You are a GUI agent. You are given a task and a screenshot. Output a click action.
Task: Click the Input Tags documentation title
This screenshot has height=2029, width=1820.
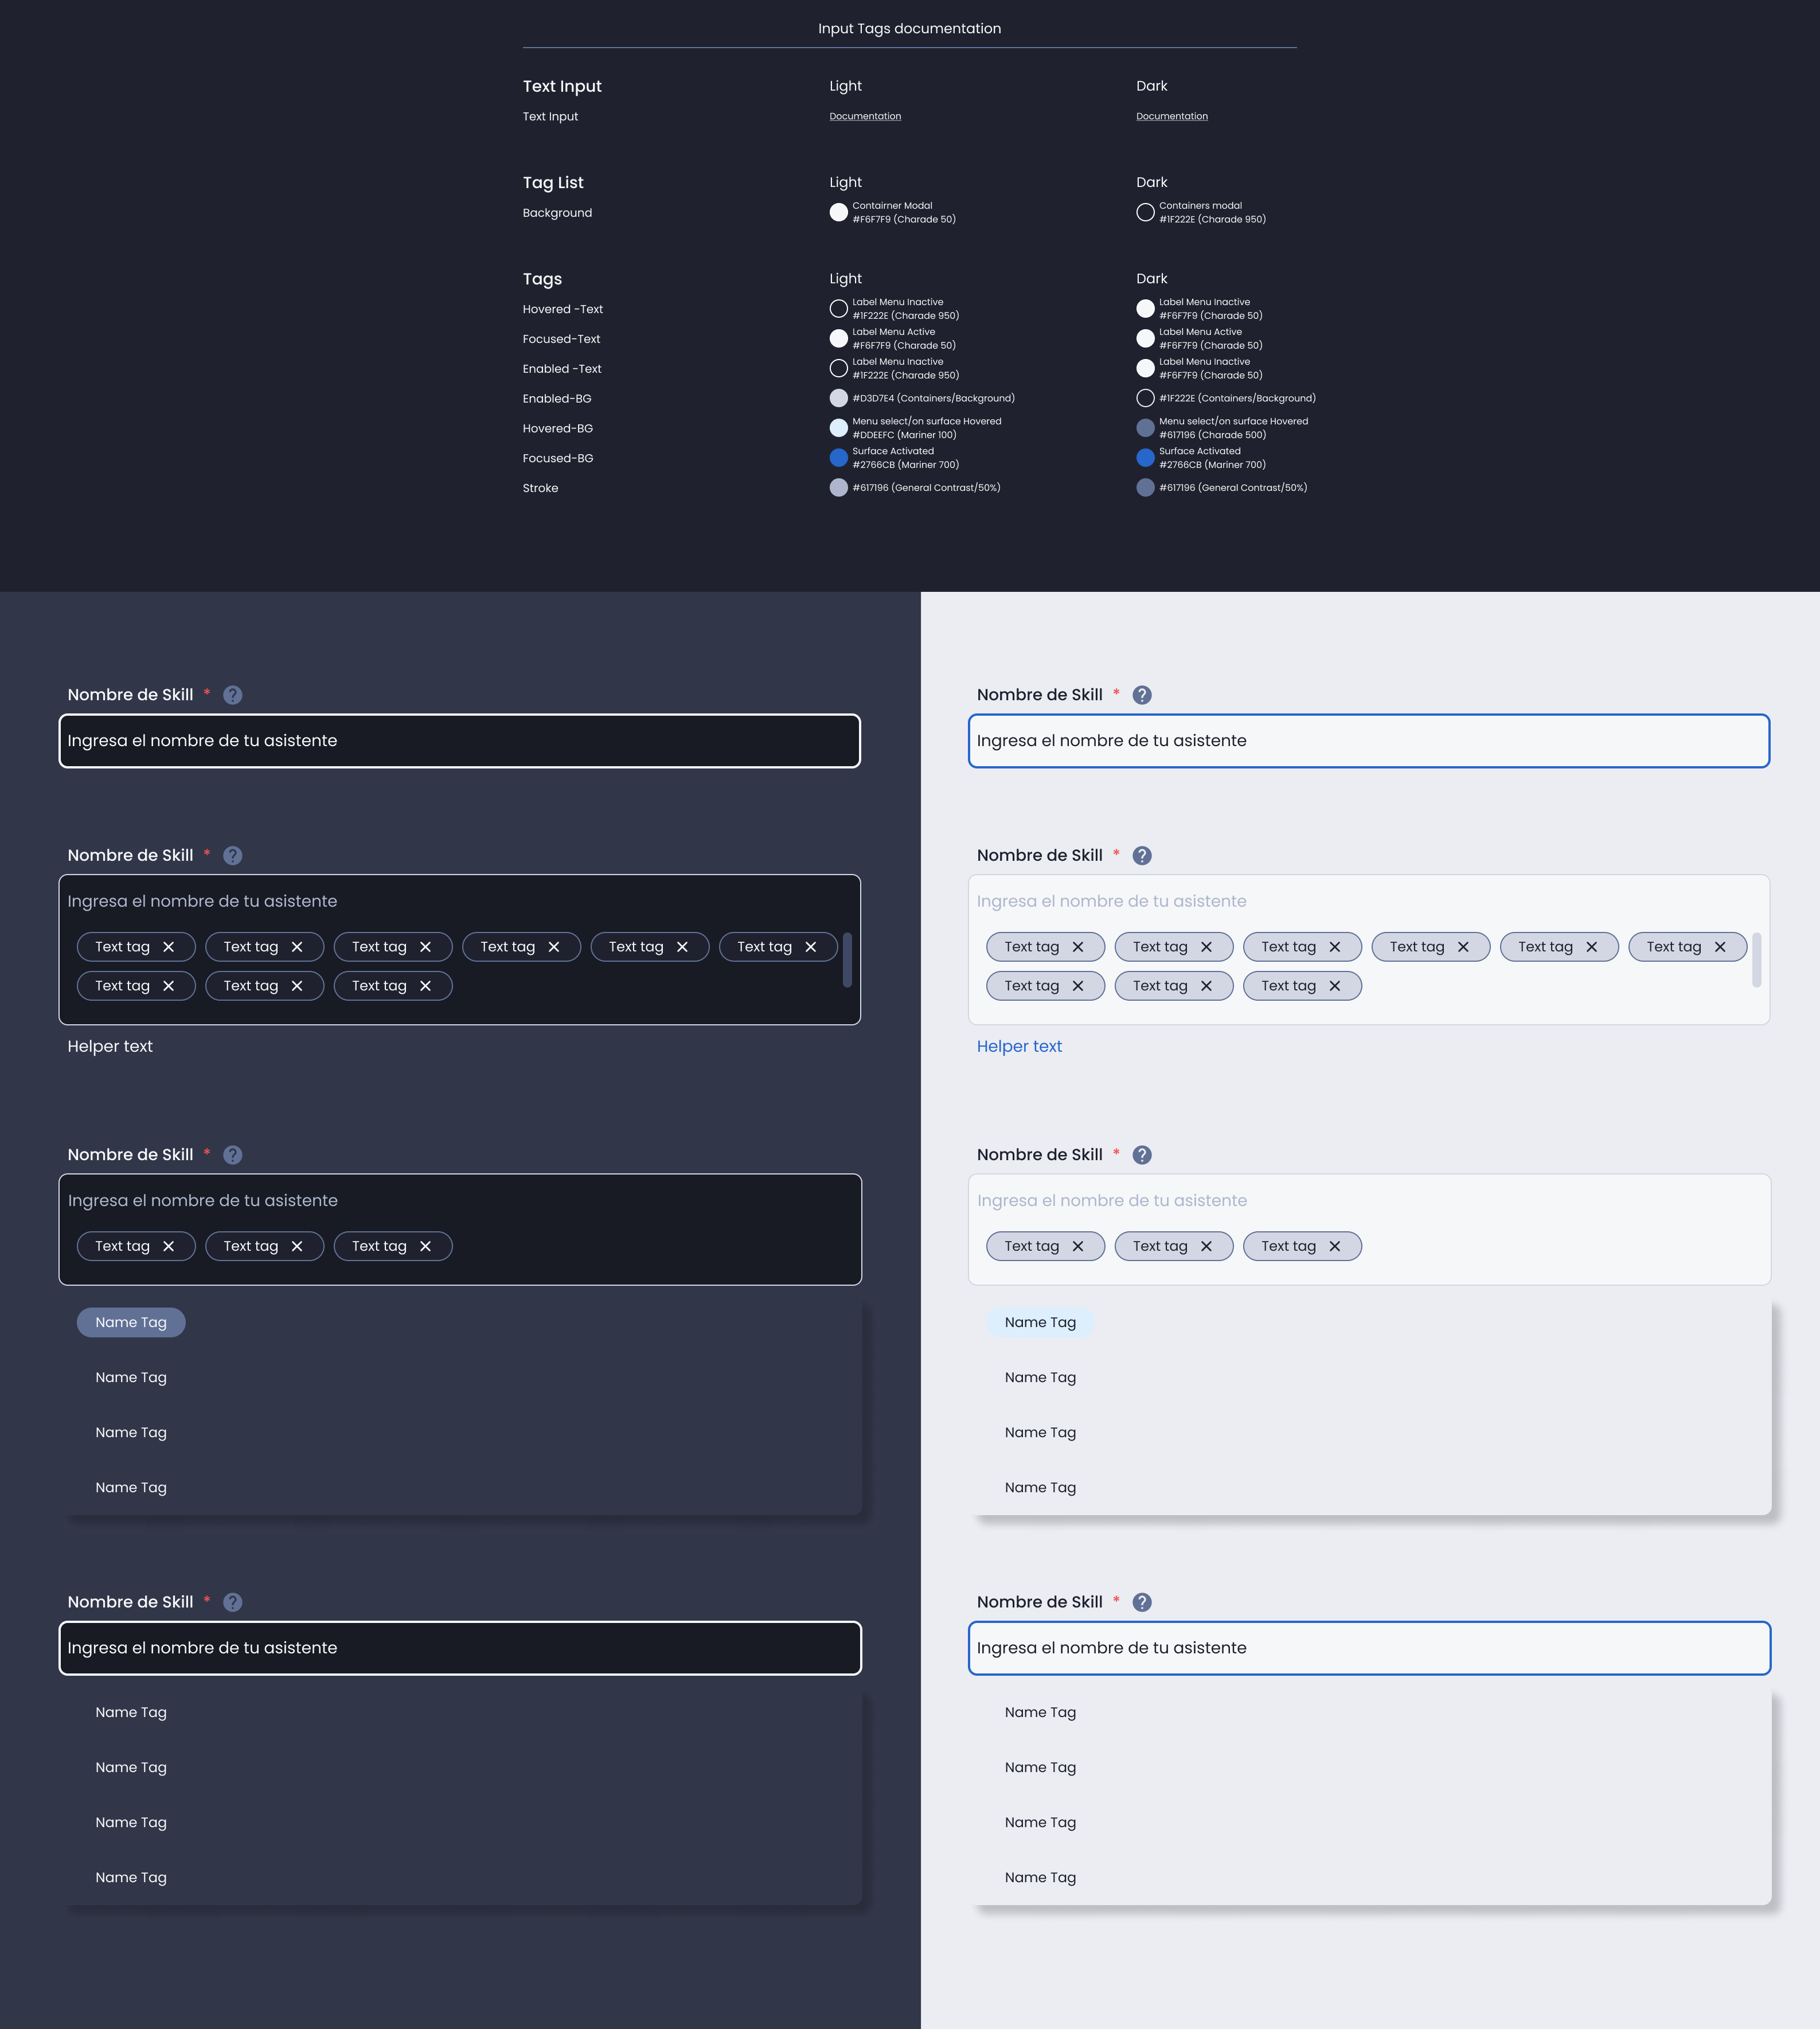coord(909,28)
